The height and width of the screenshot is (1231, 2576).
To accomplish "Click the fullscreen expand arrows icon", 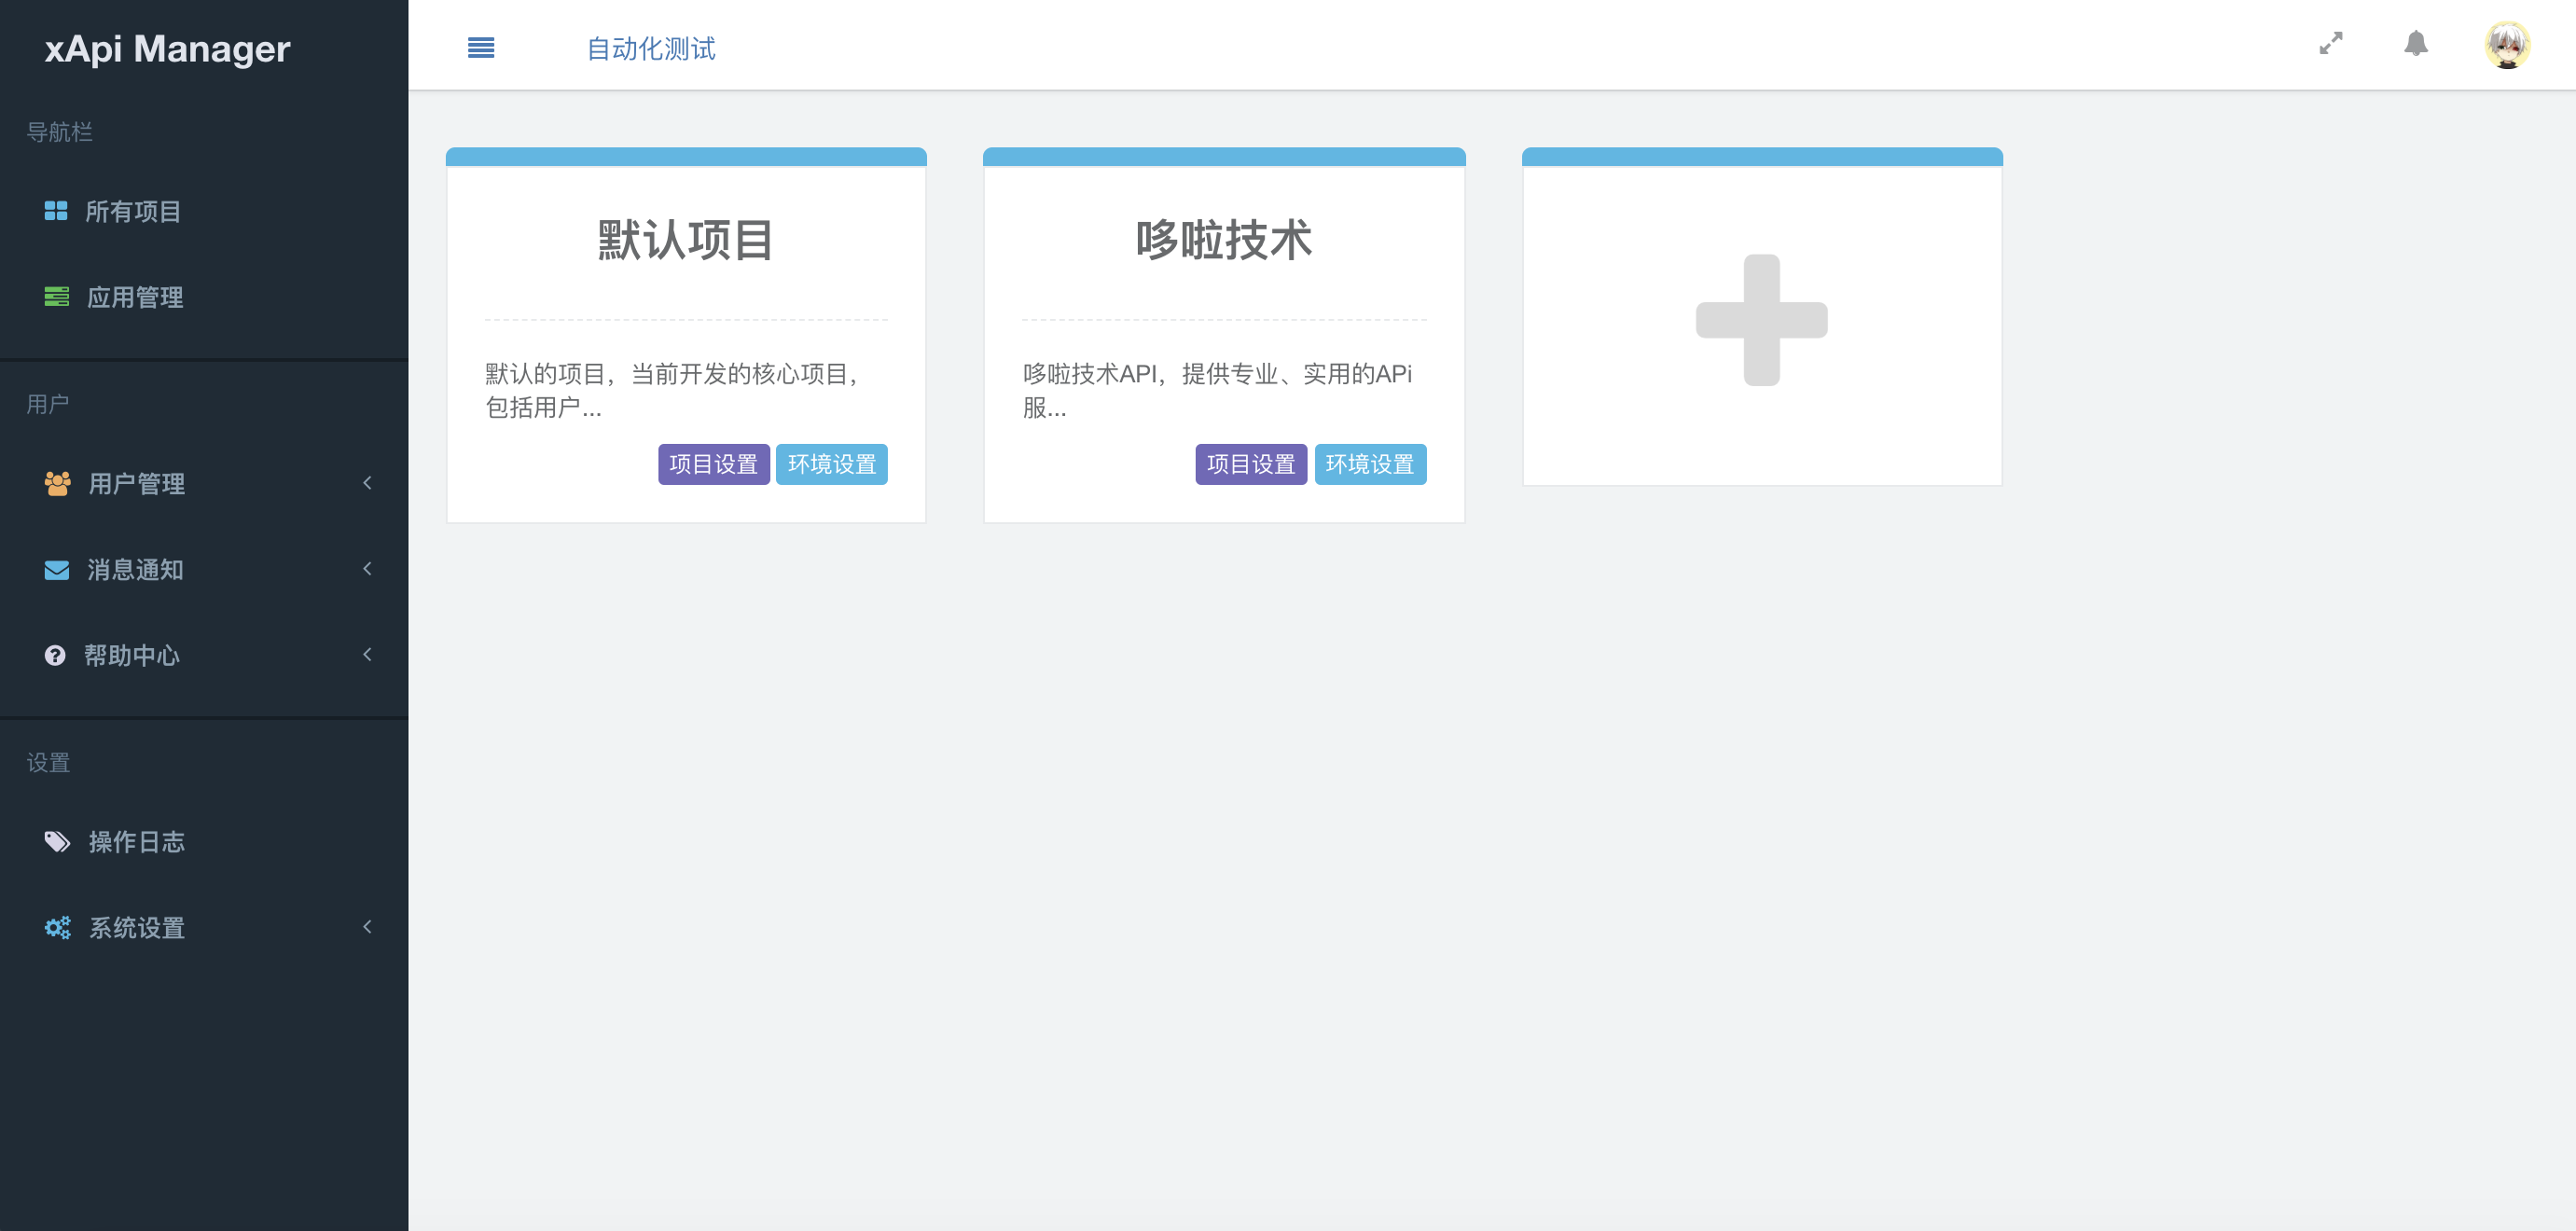I will tap(2331, 44).
